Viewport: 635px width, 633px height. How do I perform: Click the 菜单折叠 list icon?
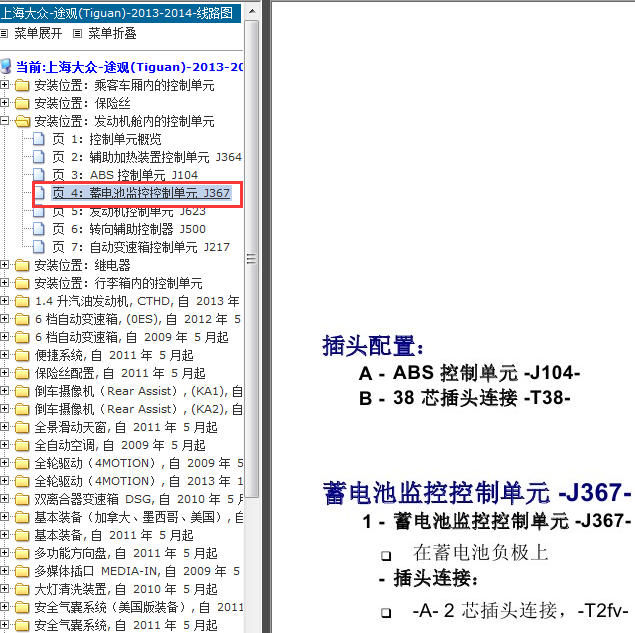pyautogui.click(x=77, y=34)
